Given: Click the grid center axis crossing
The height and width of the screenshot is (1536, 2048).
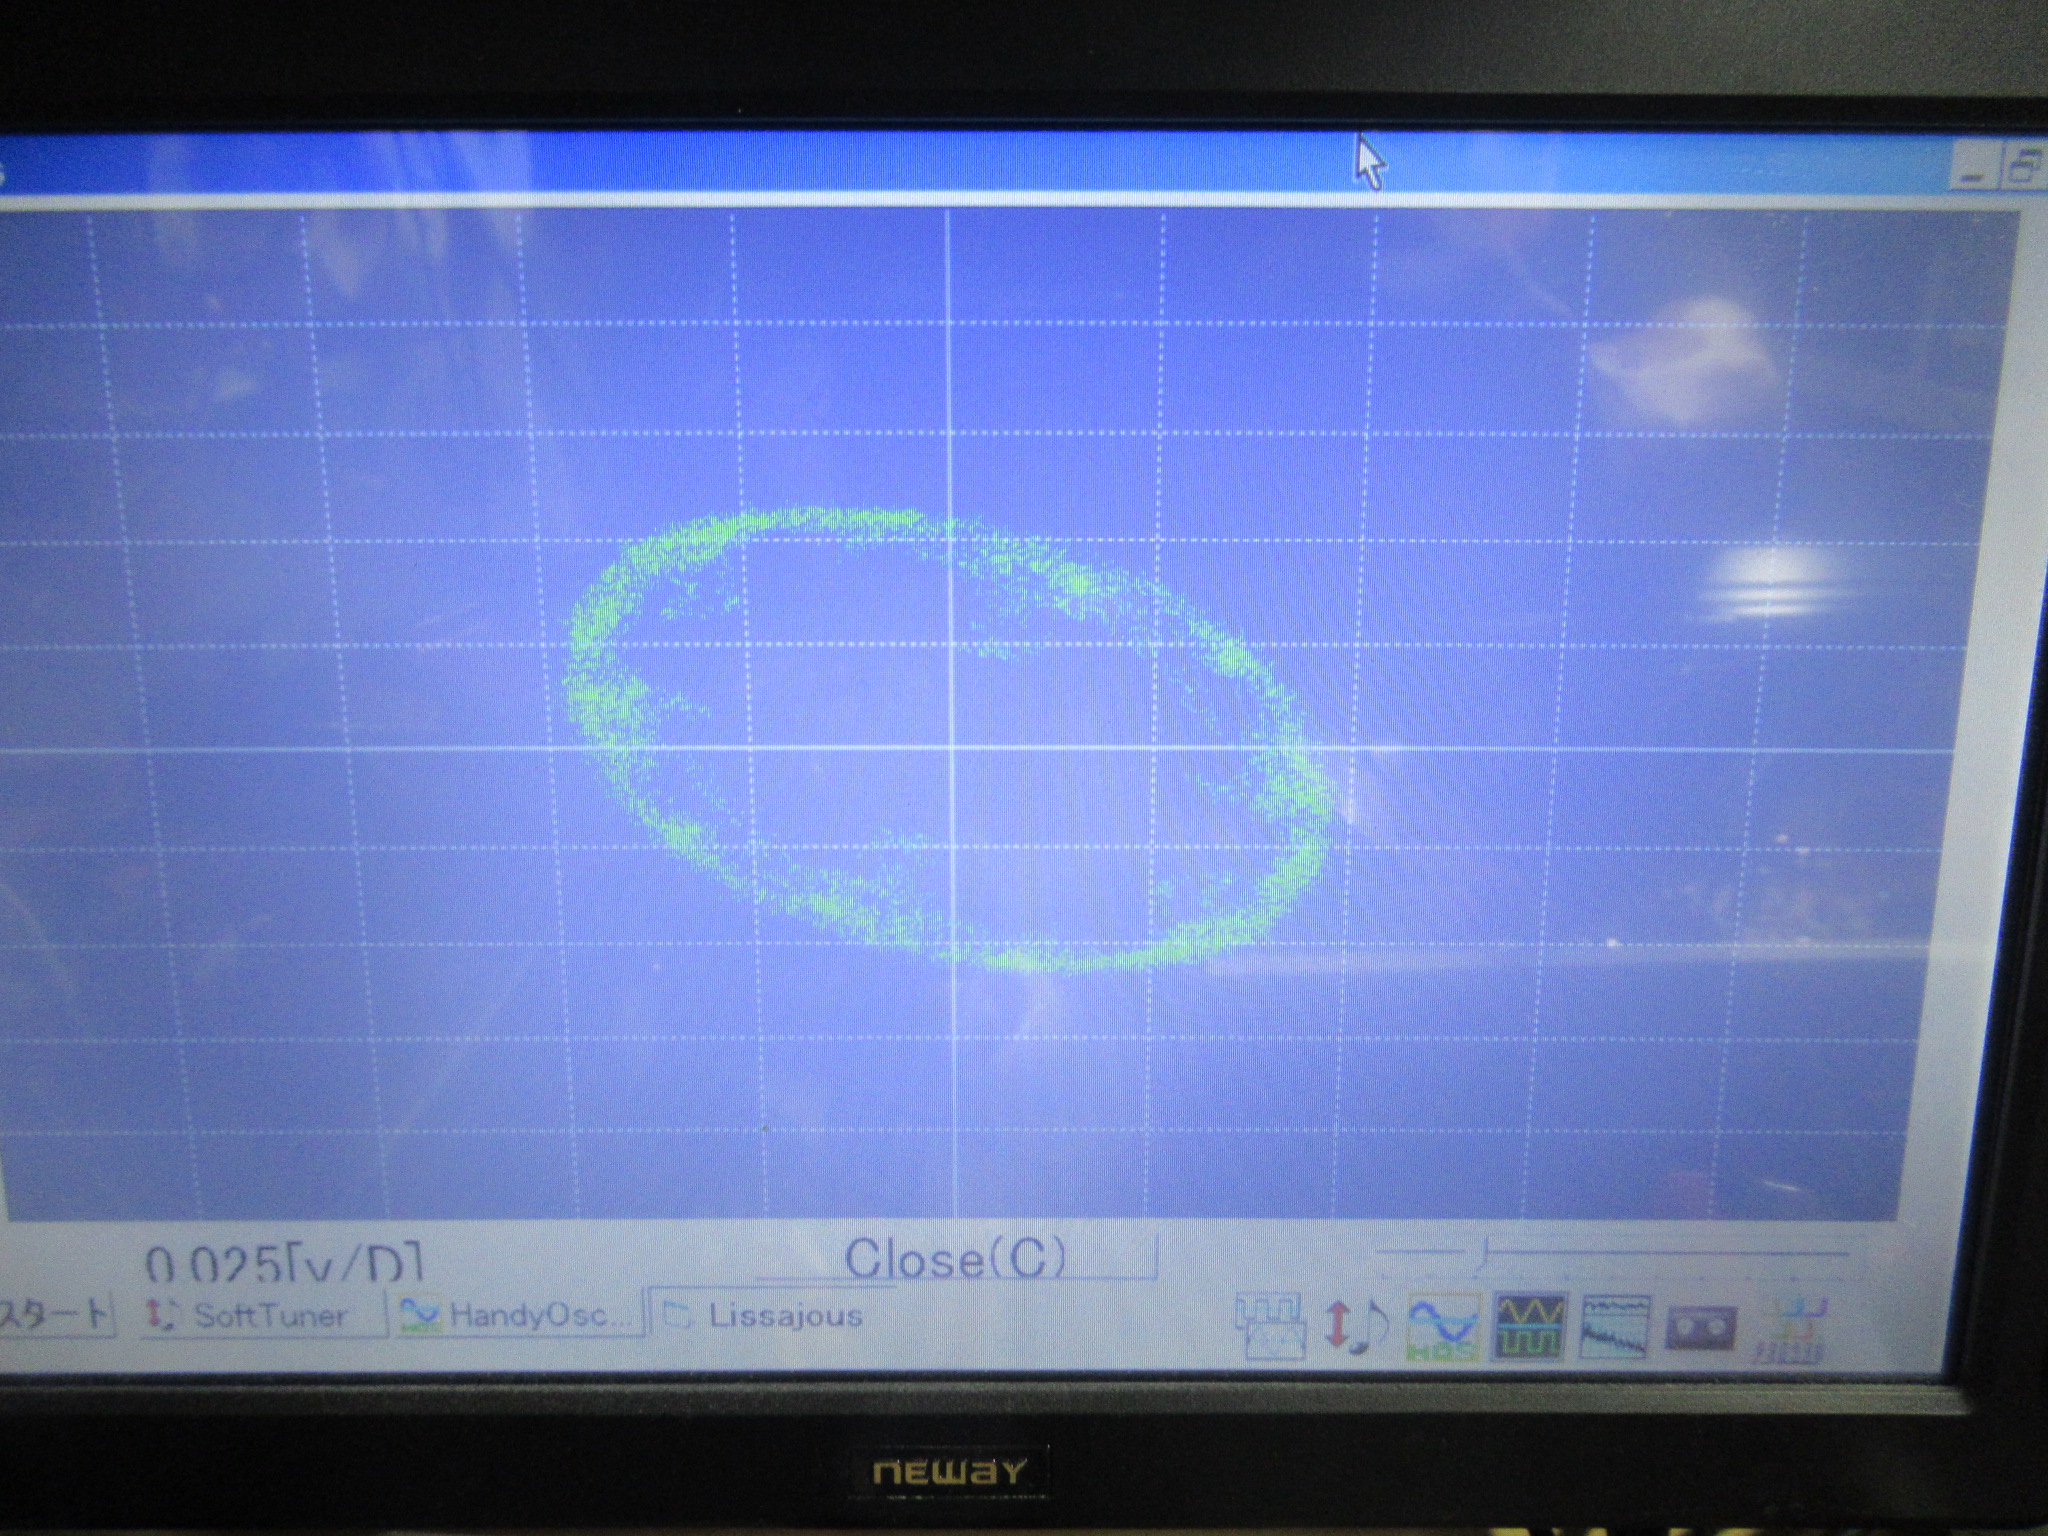Looking at the screenshot, I should pyautogui.click(x=950, y=747).
